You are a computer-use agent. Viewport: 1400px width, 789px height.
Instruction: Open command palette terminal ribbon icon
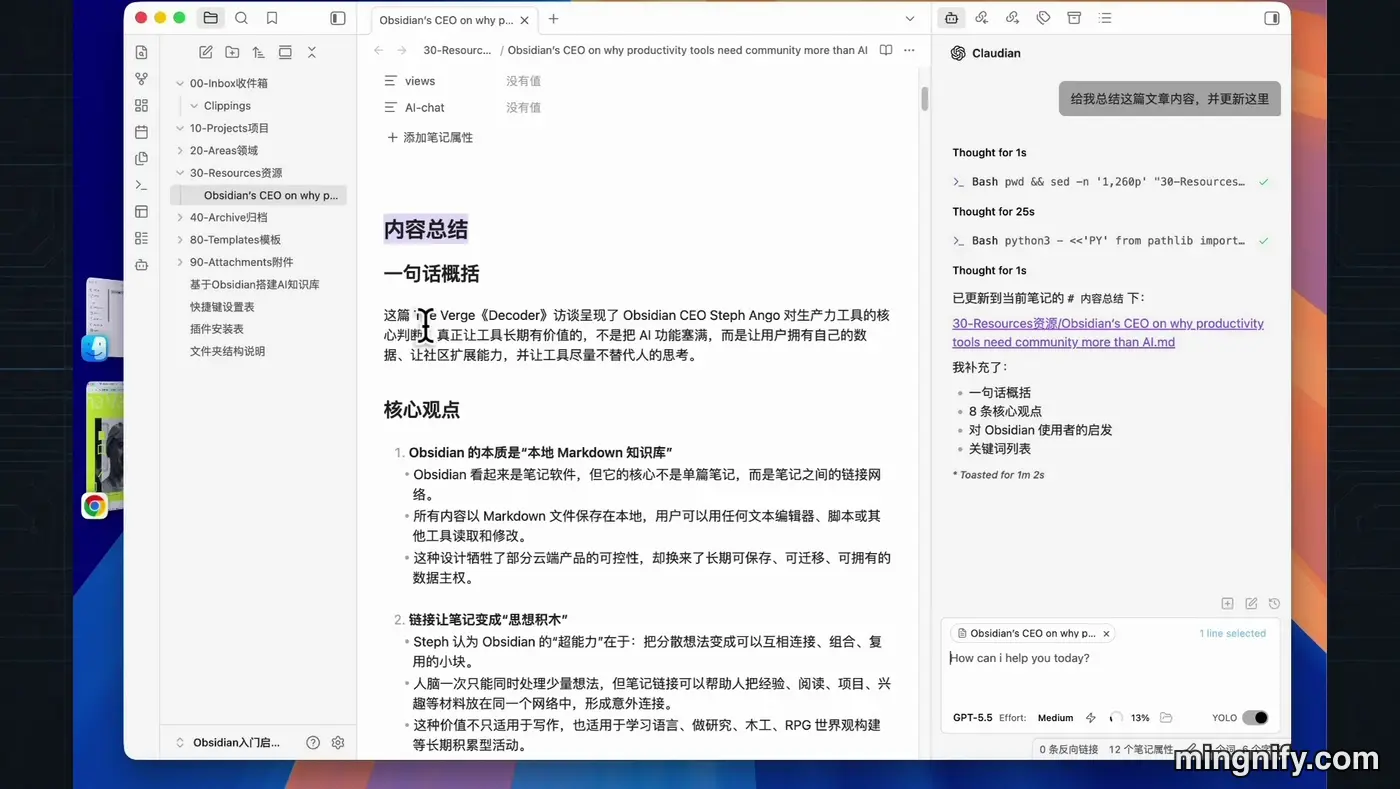[x=141, y=185]
